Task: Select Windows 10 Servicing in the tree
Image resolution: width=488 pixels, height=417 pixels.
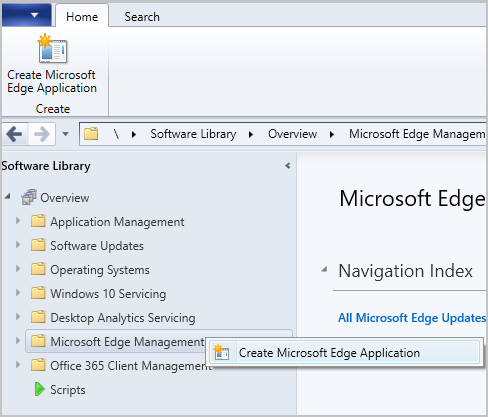Action: coord(108,294)
